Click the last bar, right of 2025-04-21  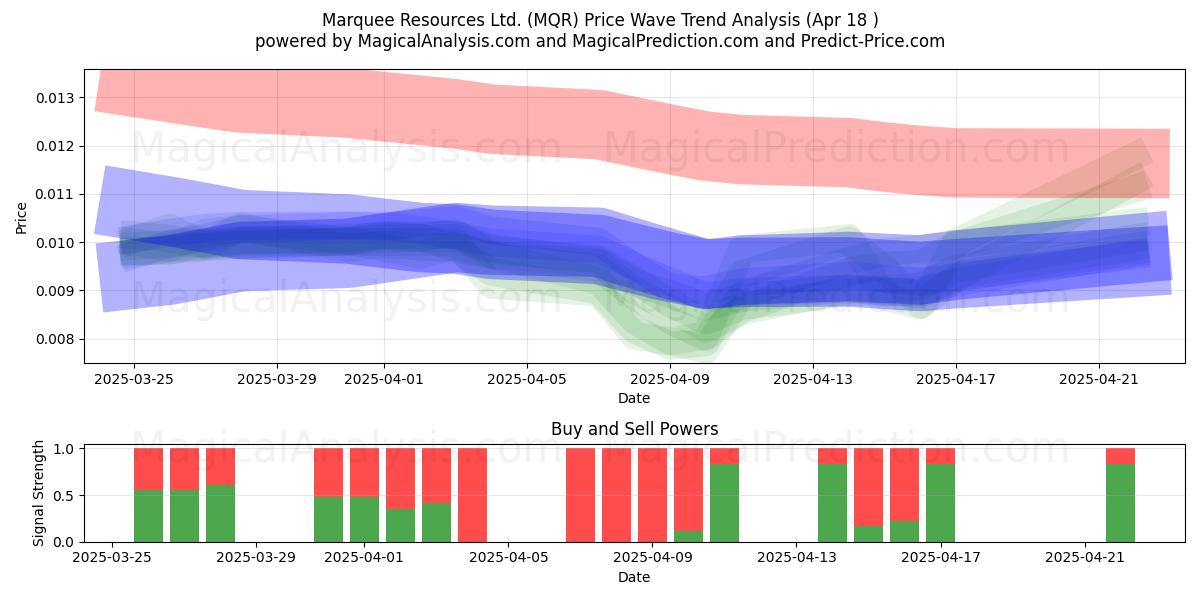coord(1120,495)
